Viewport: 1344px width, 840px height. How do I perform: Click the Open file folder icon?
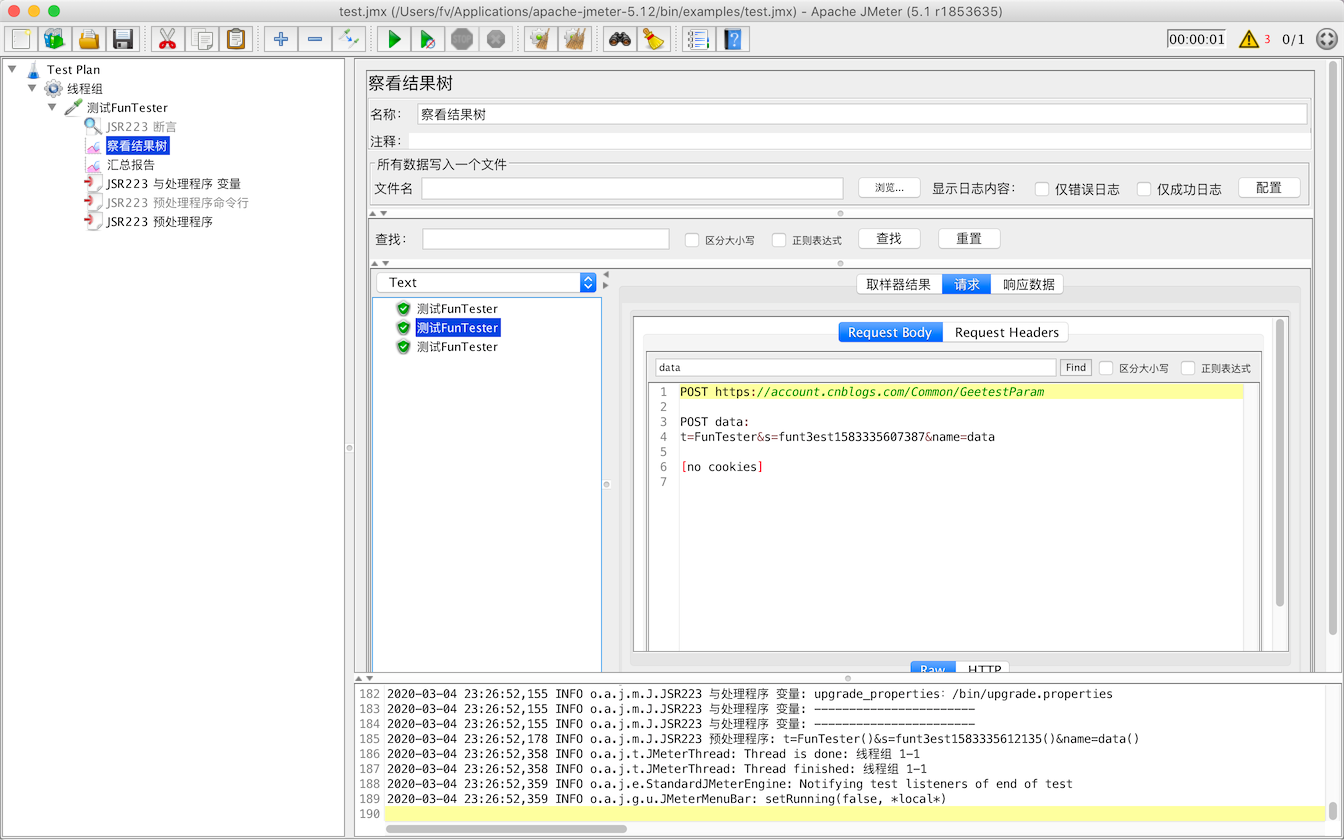pos(89,39)
